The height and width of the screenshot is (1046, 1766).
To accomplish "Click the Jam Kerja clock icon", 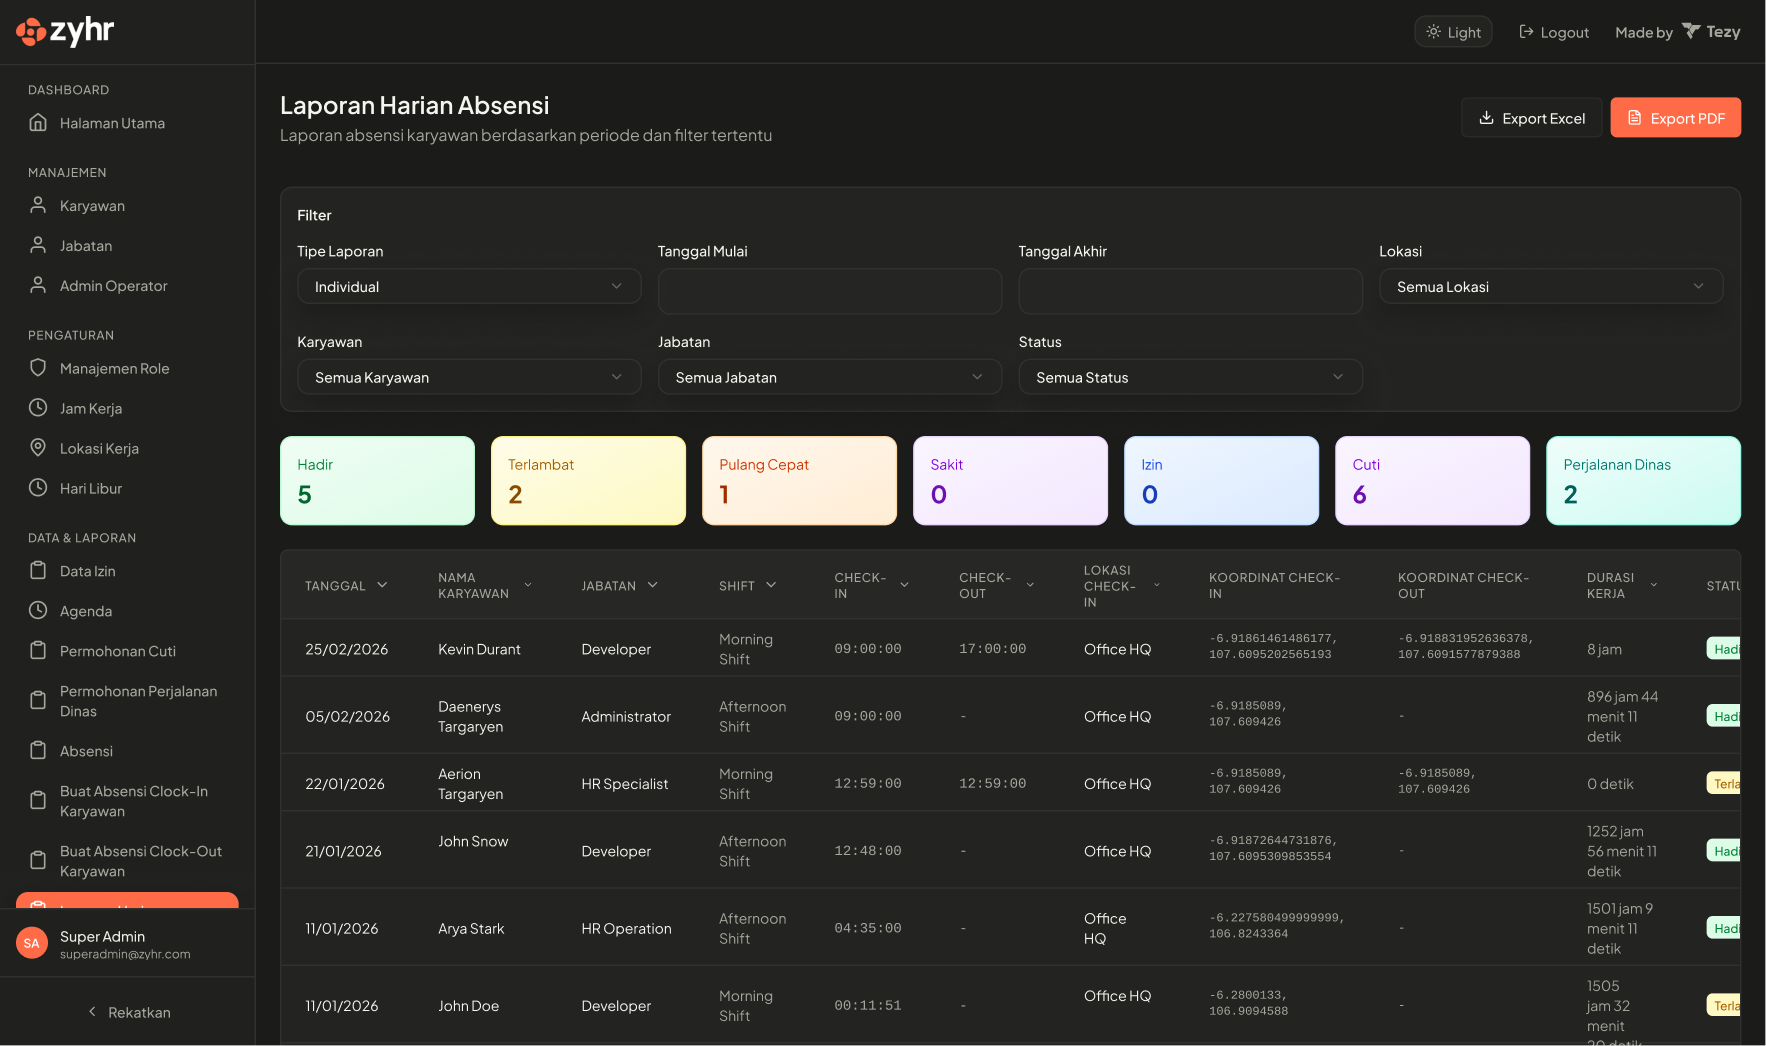I will pyautogui.click(x=38, y=408).
